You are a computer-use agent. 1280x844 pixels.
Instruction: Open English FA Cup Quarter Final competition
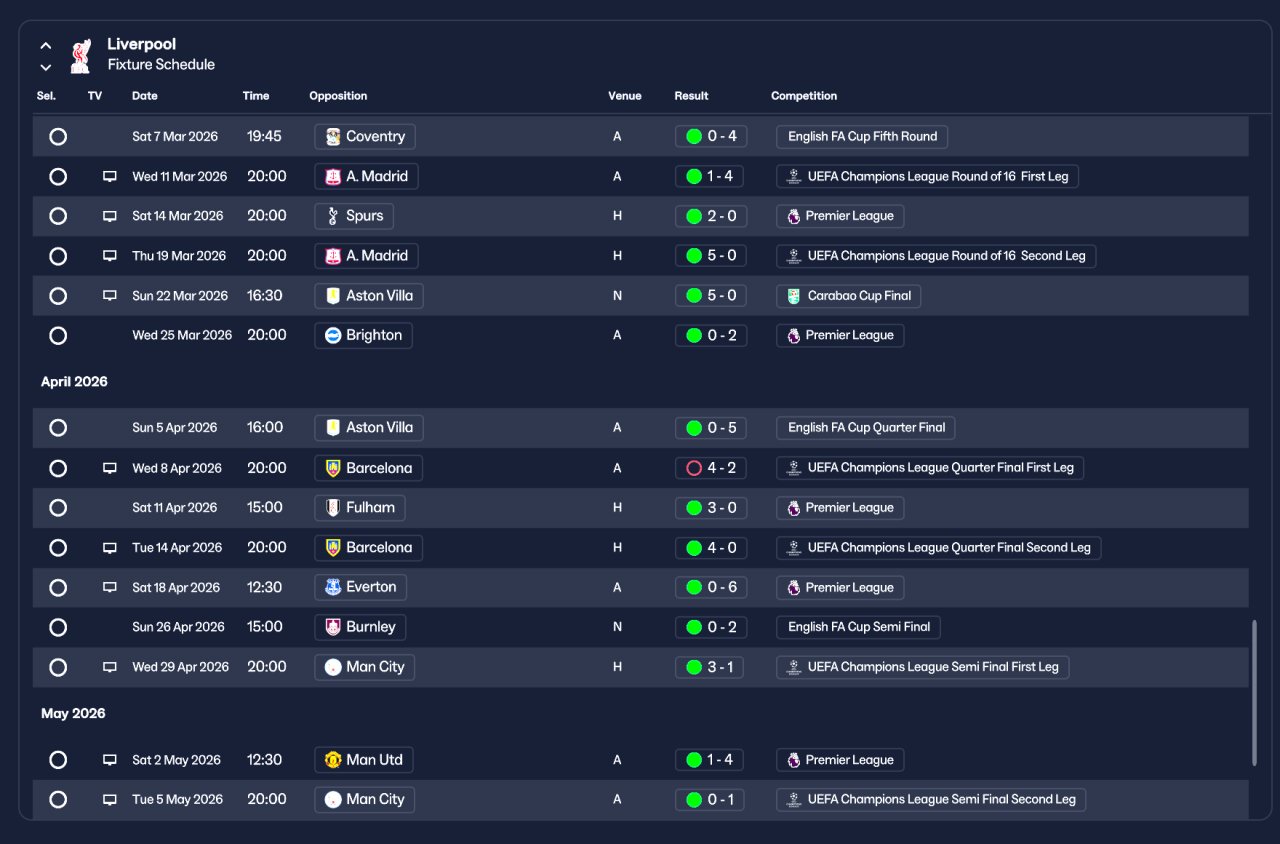[x=866, y=427]
